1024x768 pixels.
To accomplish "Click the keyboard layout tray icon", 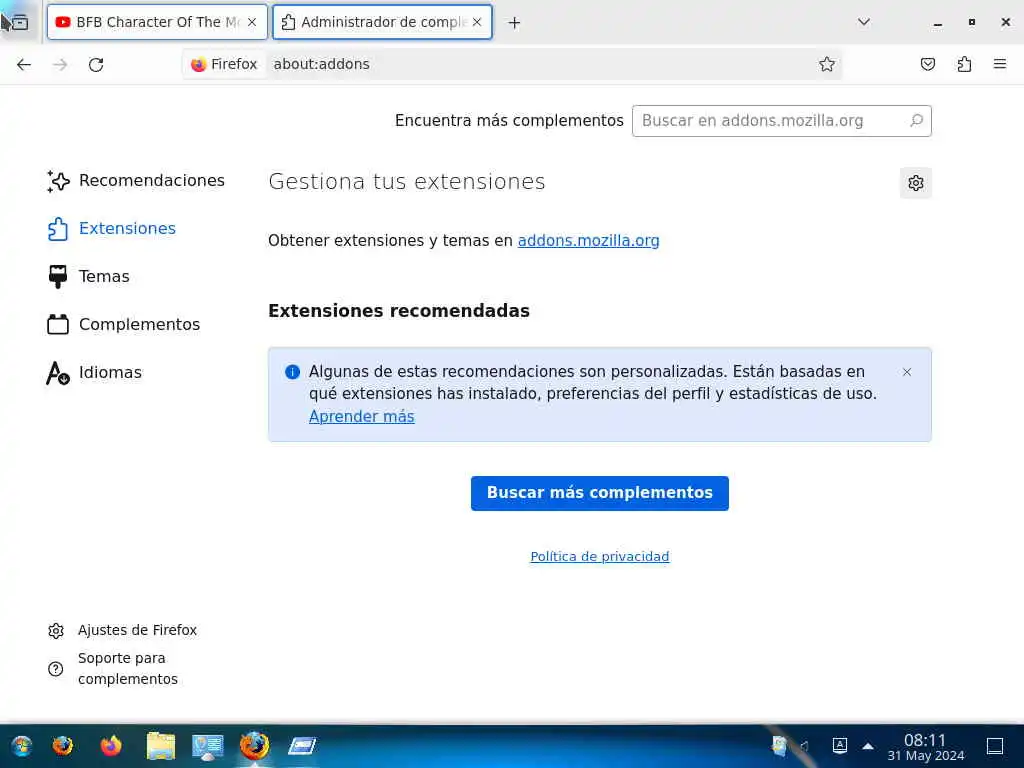I will tap(840, 745).
